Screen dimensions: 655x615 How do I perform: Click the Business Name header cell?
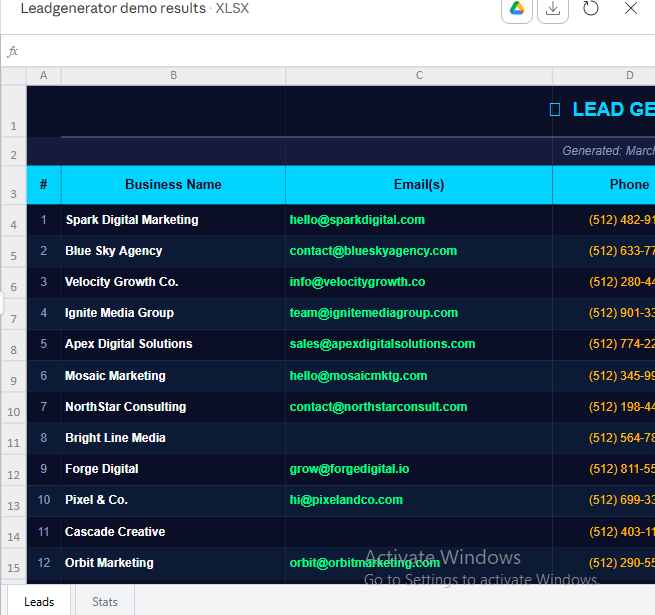click(x=173, y=185)
